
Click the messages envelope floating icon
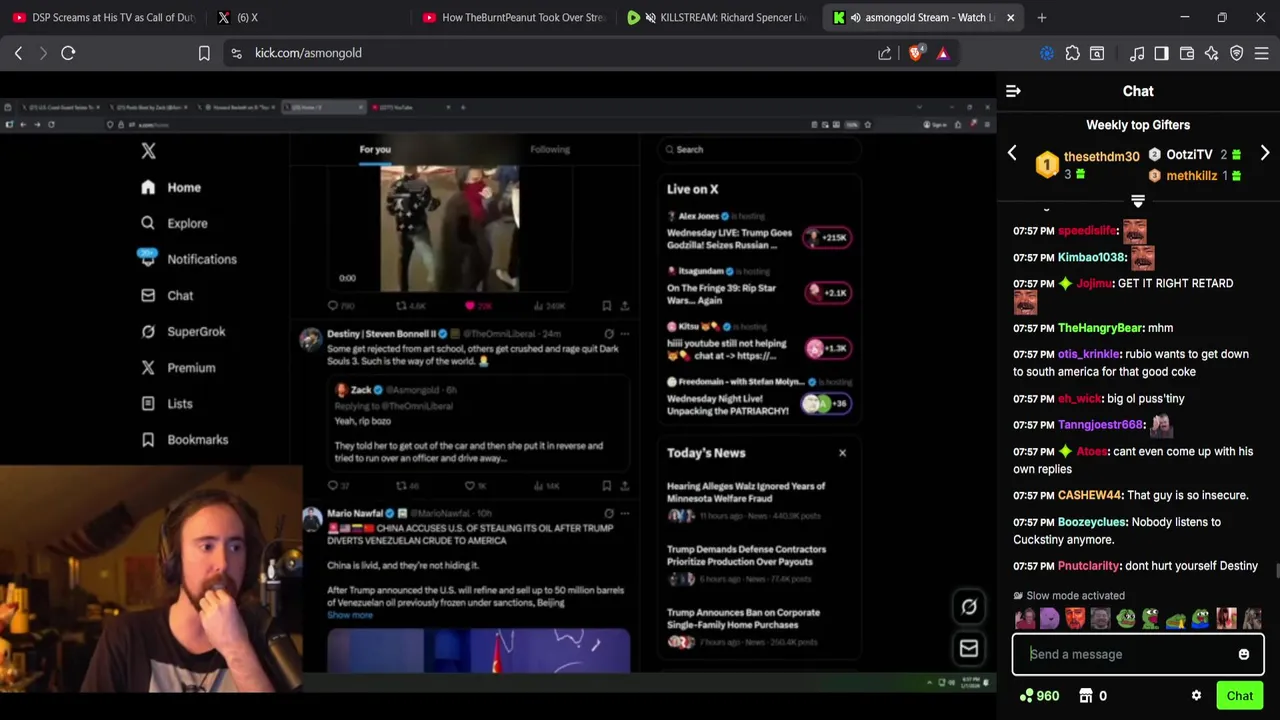pyautogui.click(x=969, y=649)
